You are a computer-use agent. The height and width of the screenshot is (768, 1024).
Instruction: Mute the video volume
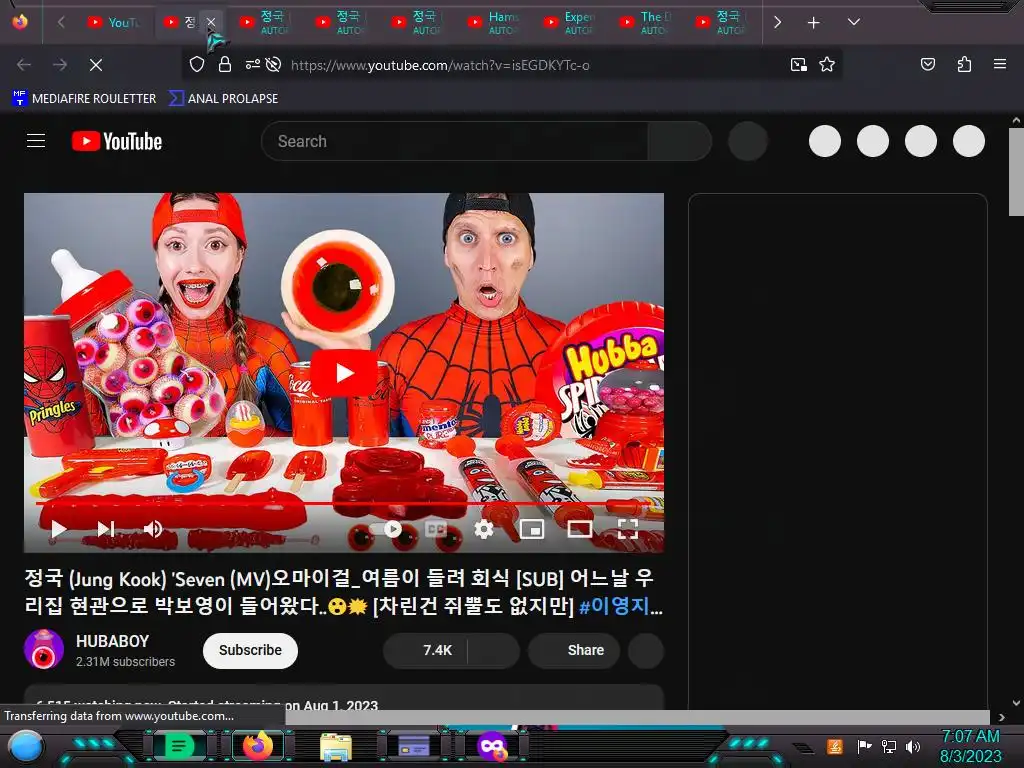point(153,529)
